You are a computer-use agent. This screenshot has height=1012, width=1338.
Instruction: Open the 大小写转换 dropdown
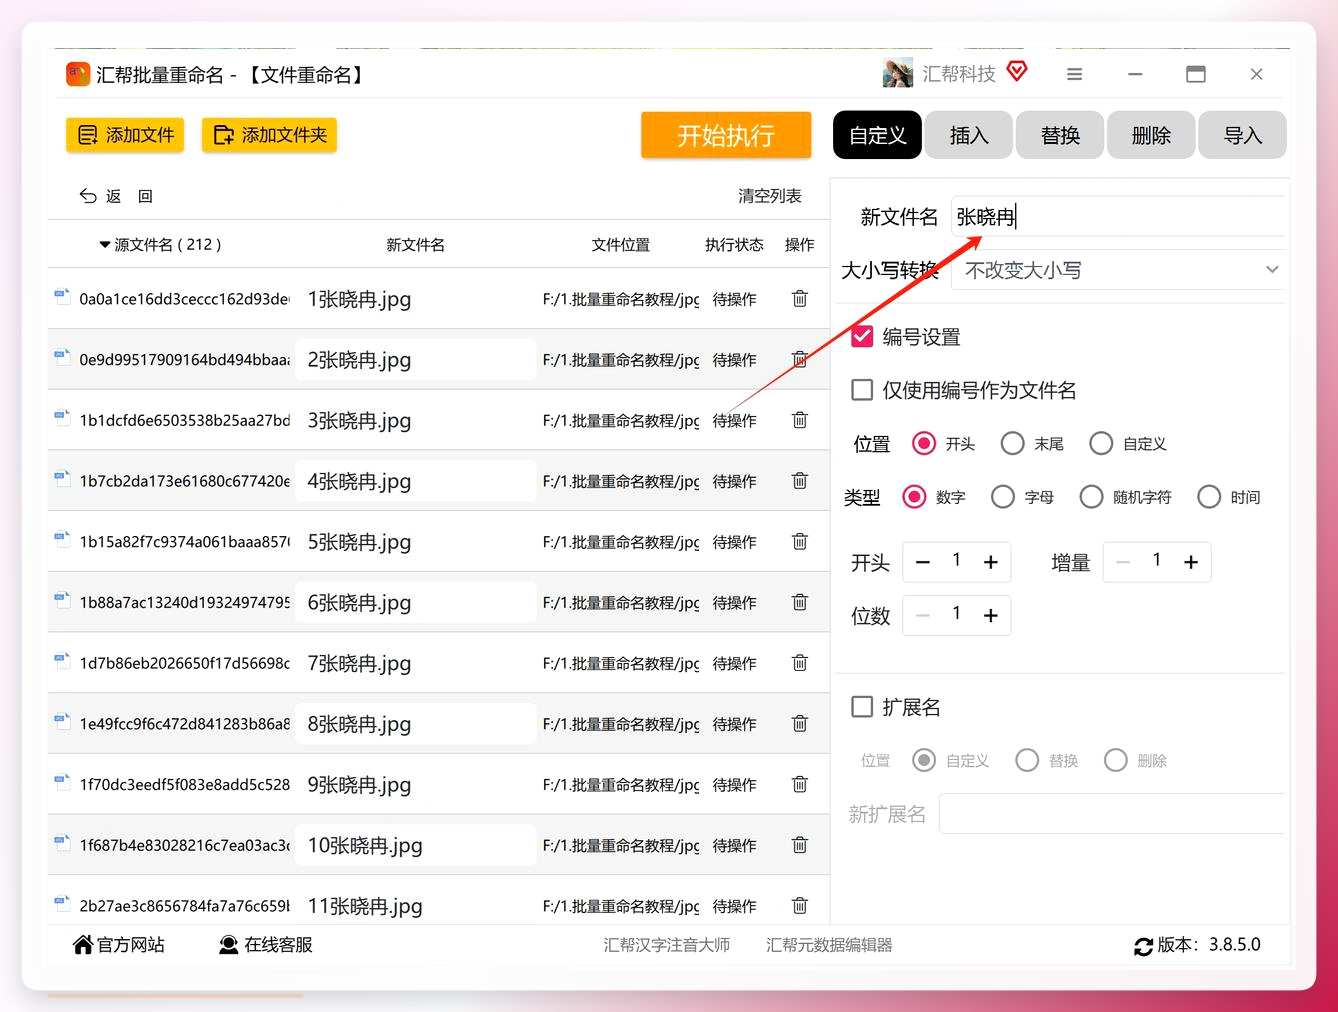(x=1117, y=270)
